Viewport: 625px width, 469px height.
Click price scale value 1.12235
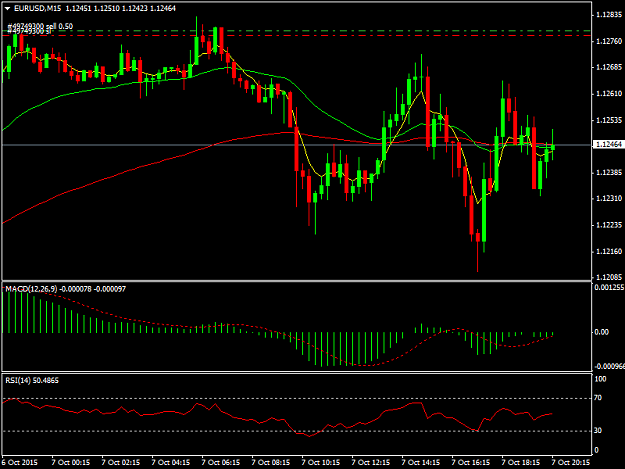[x=609, y=225]
